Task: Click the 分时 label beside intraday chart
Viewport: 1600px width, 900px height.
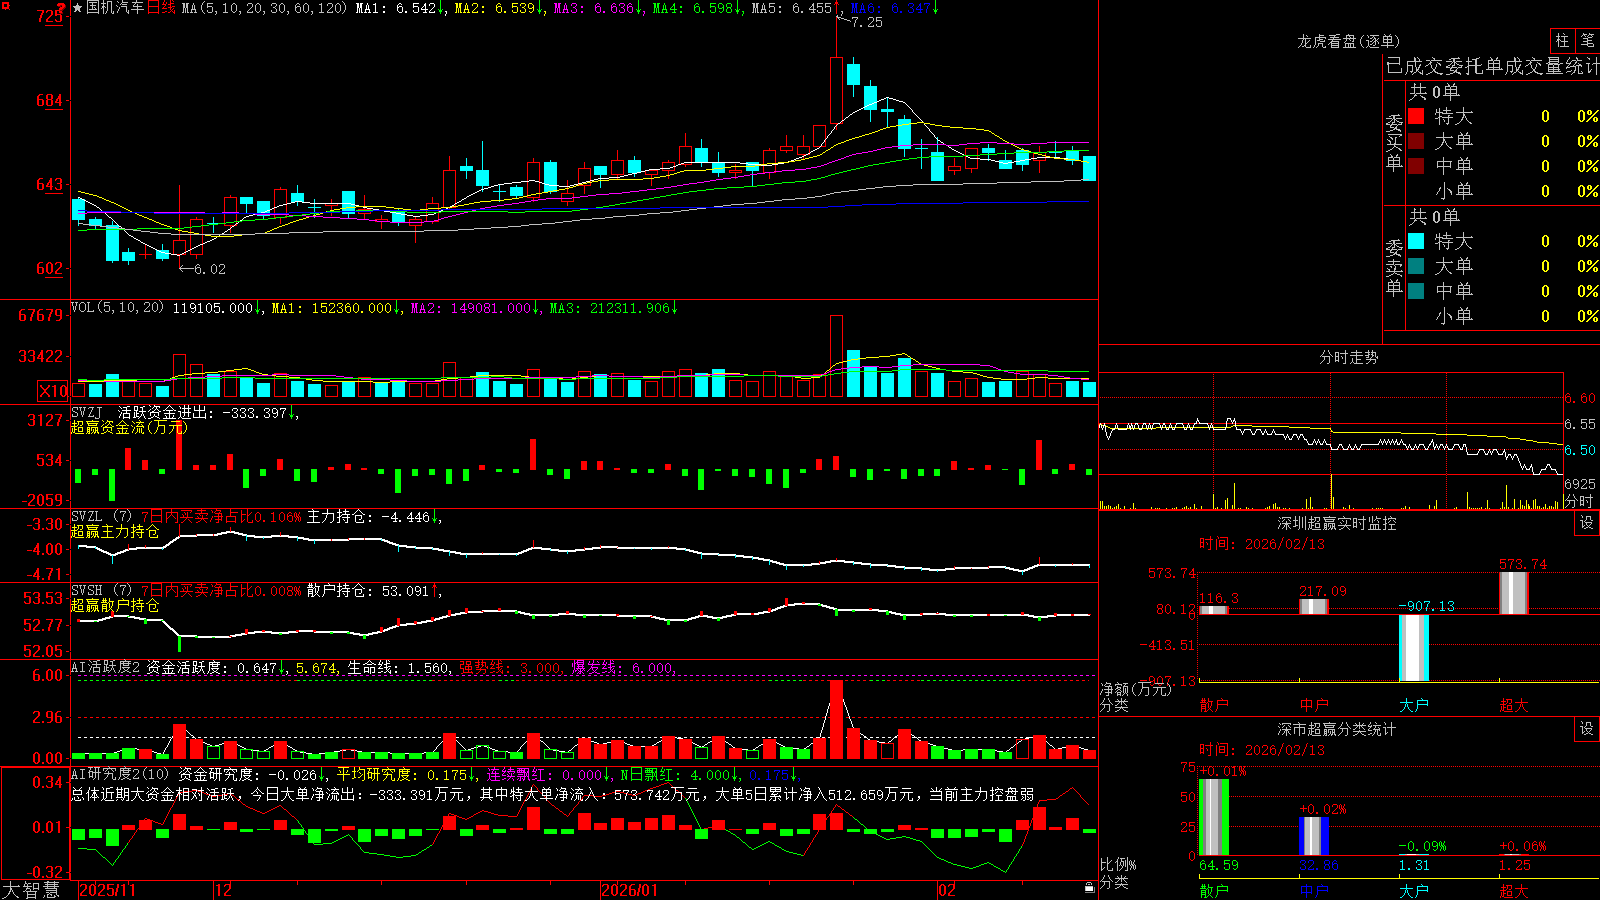Action: [x=1579, y=501]
